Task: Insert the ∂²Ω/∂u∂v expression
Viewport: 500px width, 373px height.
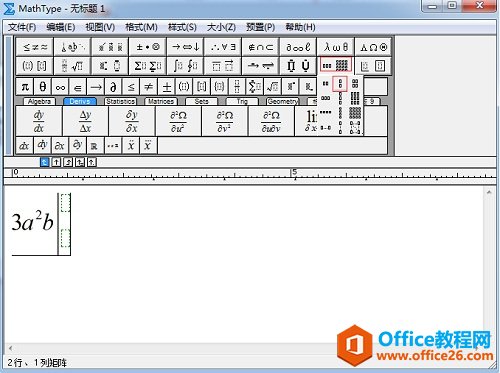Action: [x=271, y=121]
